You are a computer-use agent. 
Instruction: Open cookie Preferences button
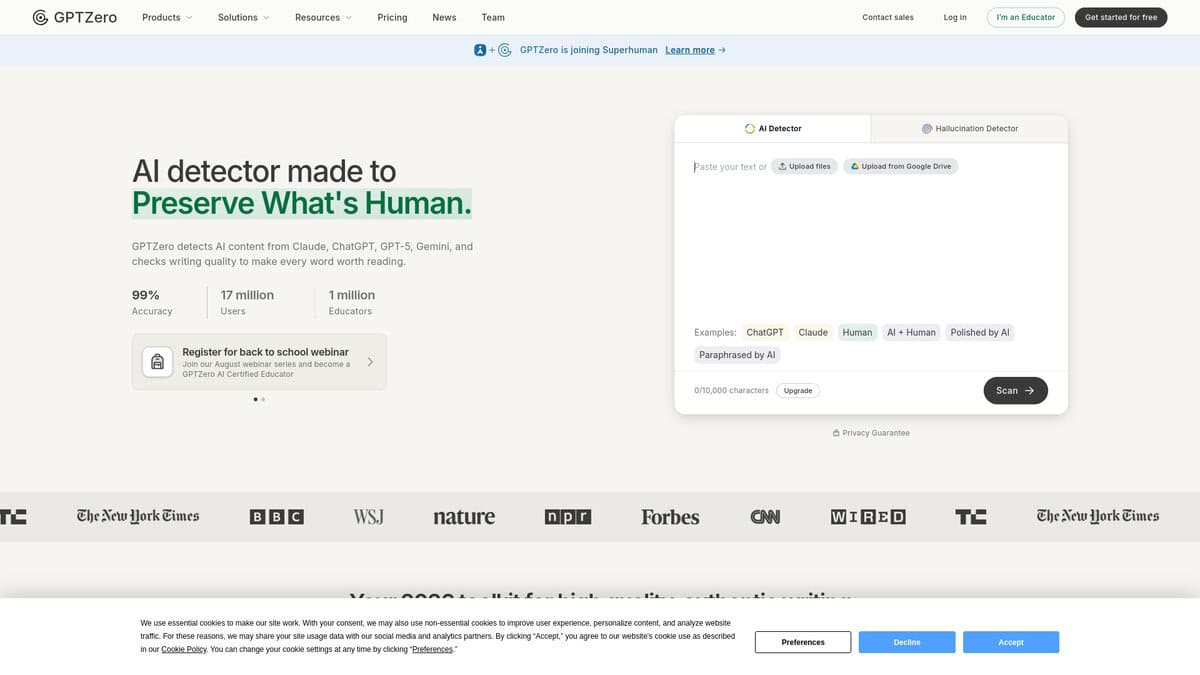803,642
